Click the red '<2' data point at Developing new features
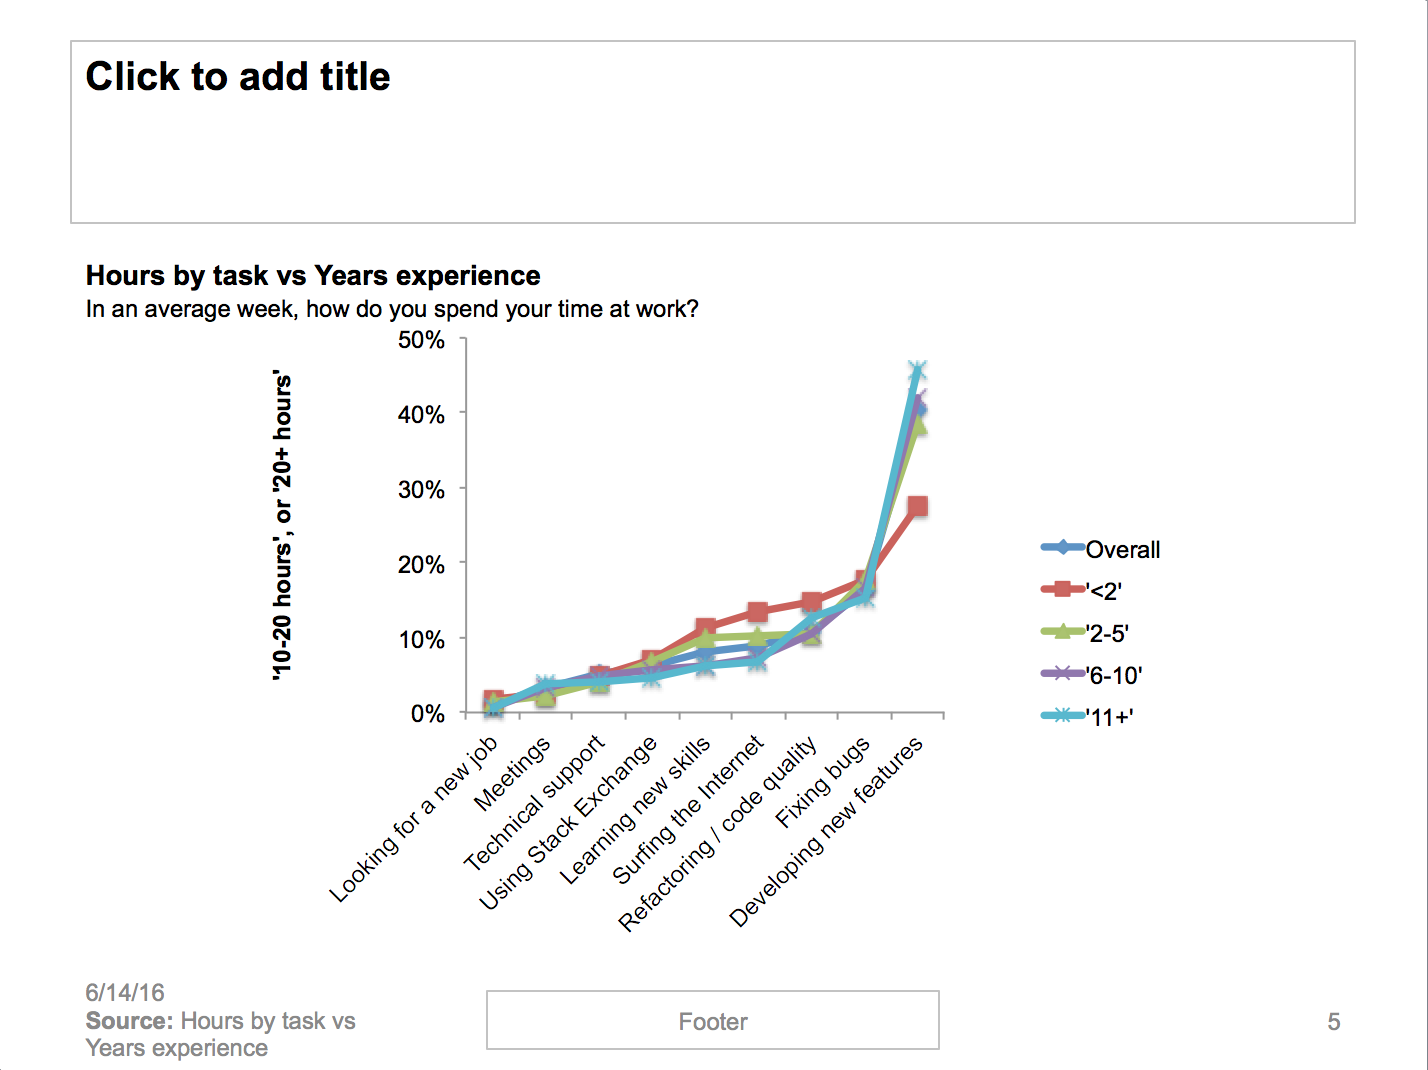Screen dimensions: 1428x1070 pyautogui.click(x=917, y=507)
